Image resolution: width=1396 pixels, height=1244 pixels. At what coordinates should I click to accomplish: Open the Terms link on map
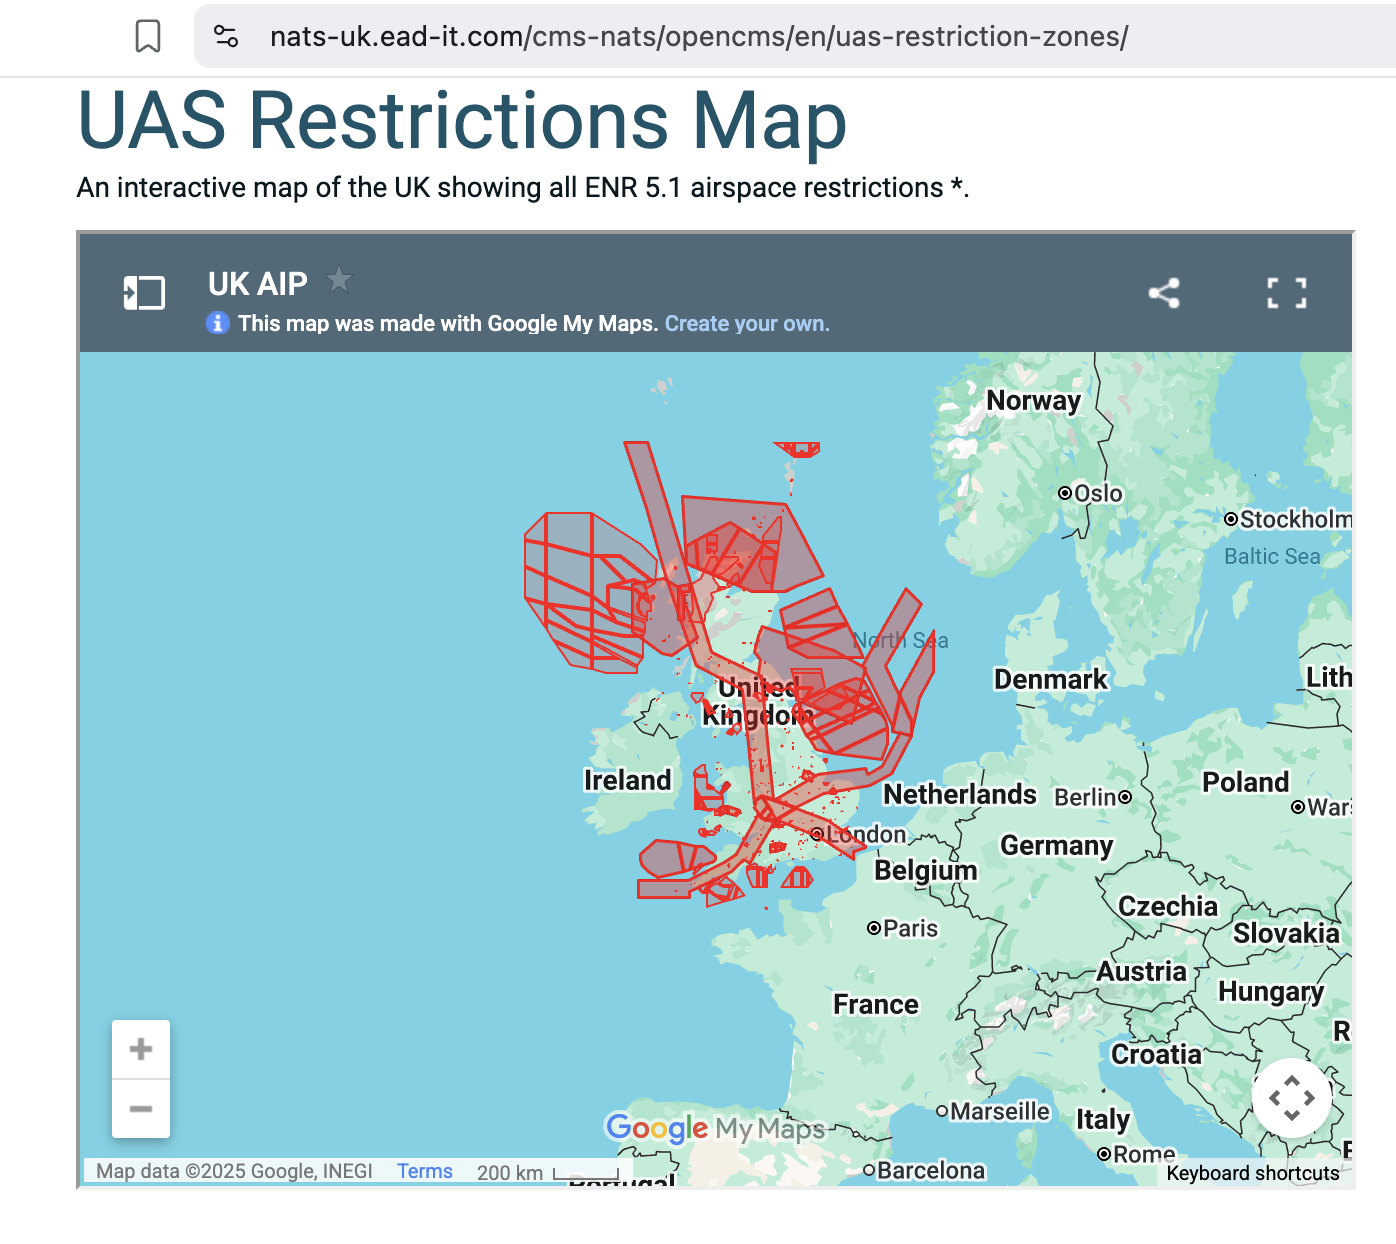pyautogui.click(x=424, y=1171)
